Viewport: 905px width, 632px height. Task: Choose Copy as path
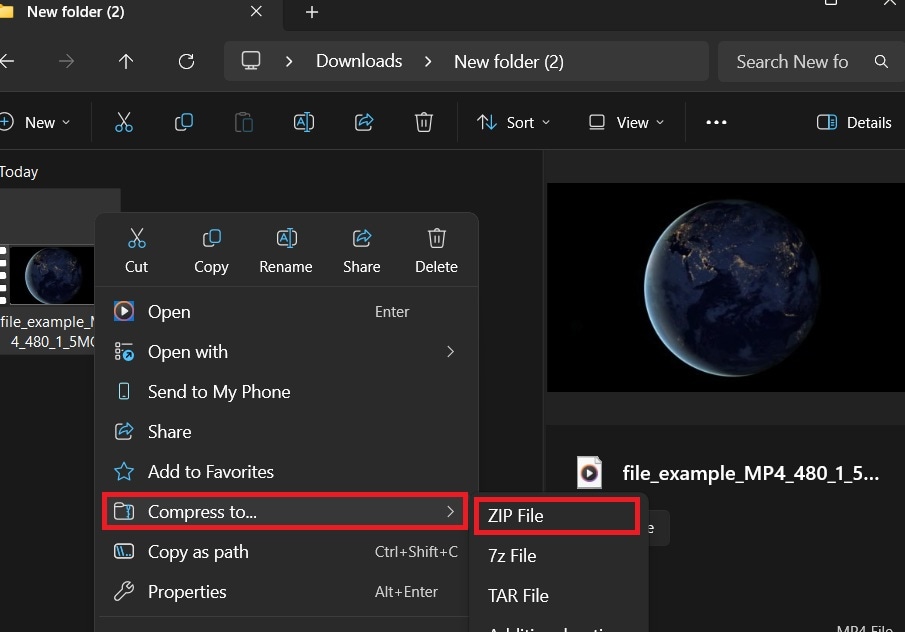(285, 552)
